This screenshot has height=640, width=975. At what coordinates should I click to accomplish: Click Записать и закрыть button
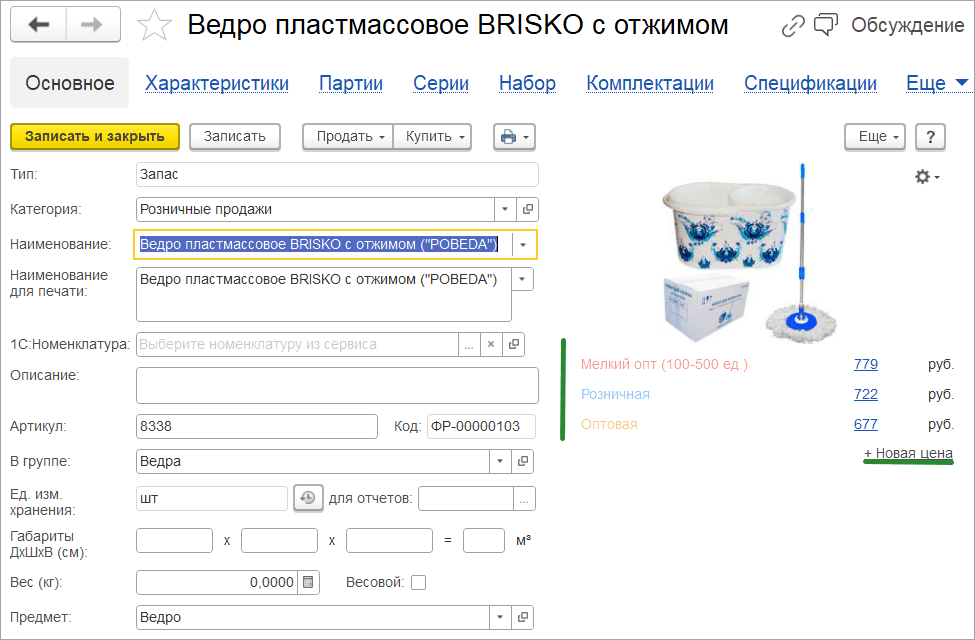(95, 137)
